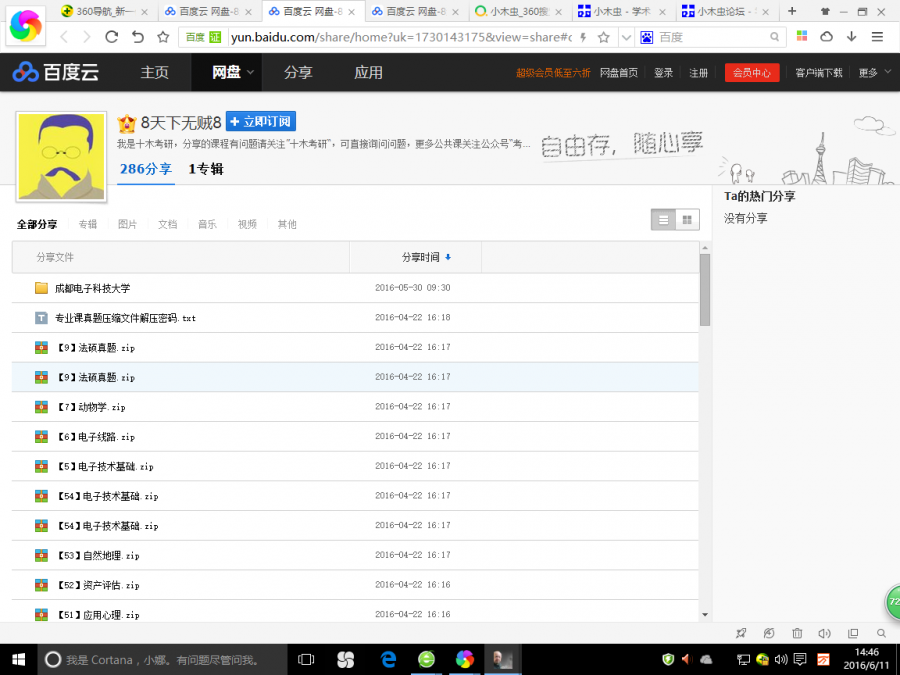Filter shares by 文档
900x675 pixels.
(x=168, y=224)
